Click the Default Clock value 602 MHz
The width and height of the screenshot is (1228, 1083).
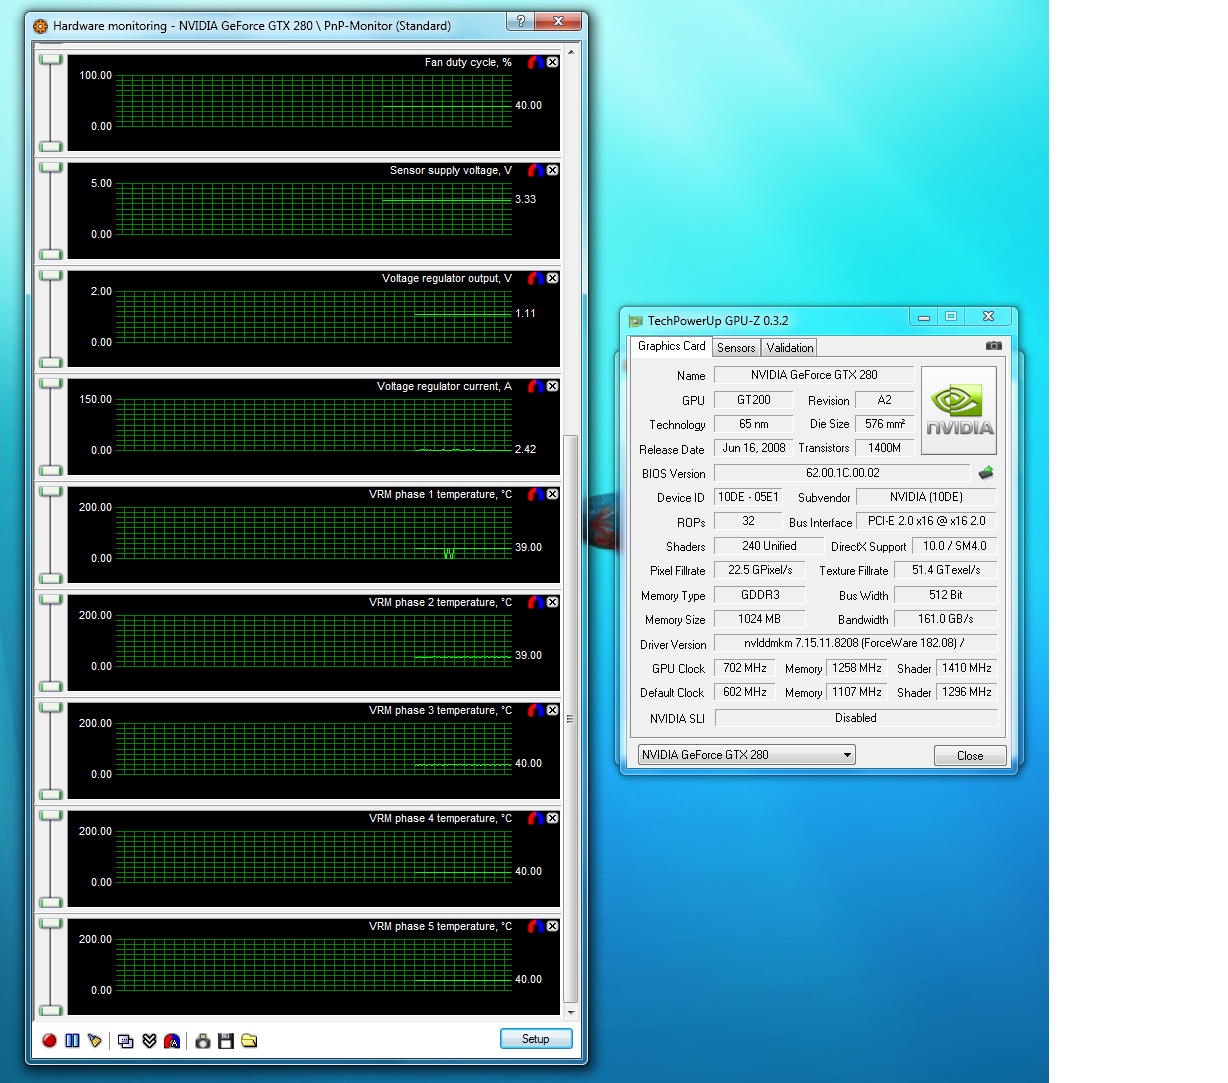point(745,692)
